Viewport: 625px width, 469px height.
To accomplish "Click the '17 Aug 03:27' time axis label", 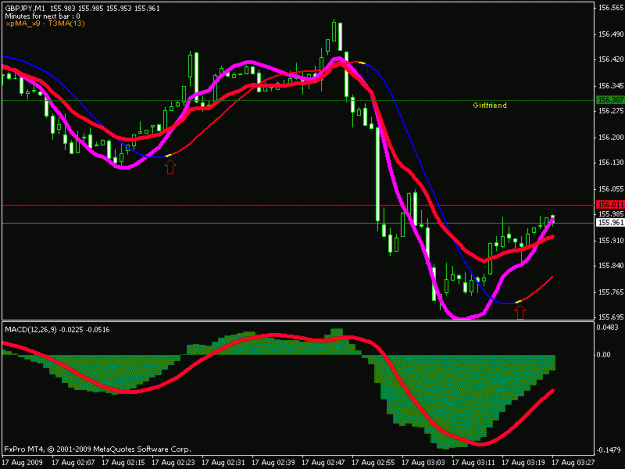I will [573, 463].
